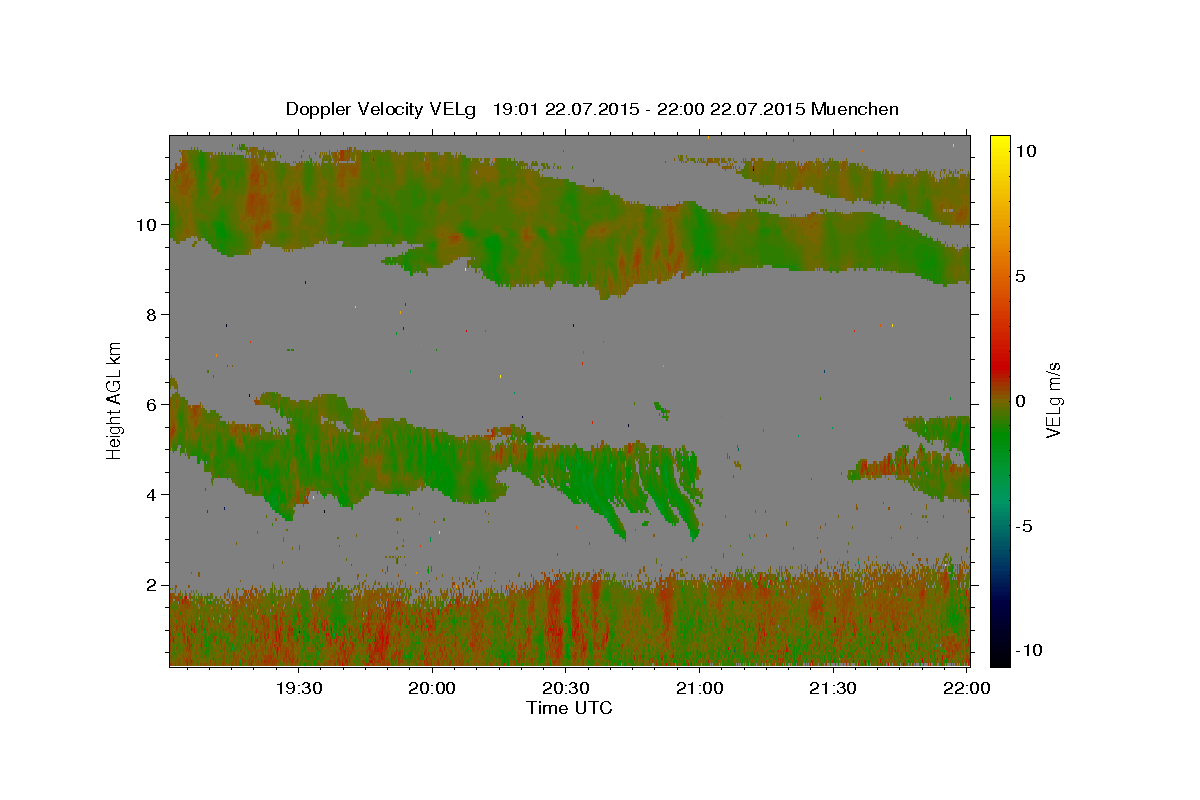
Task: Click the 20:30 time tick label
Action: click(x=565, y=688)
